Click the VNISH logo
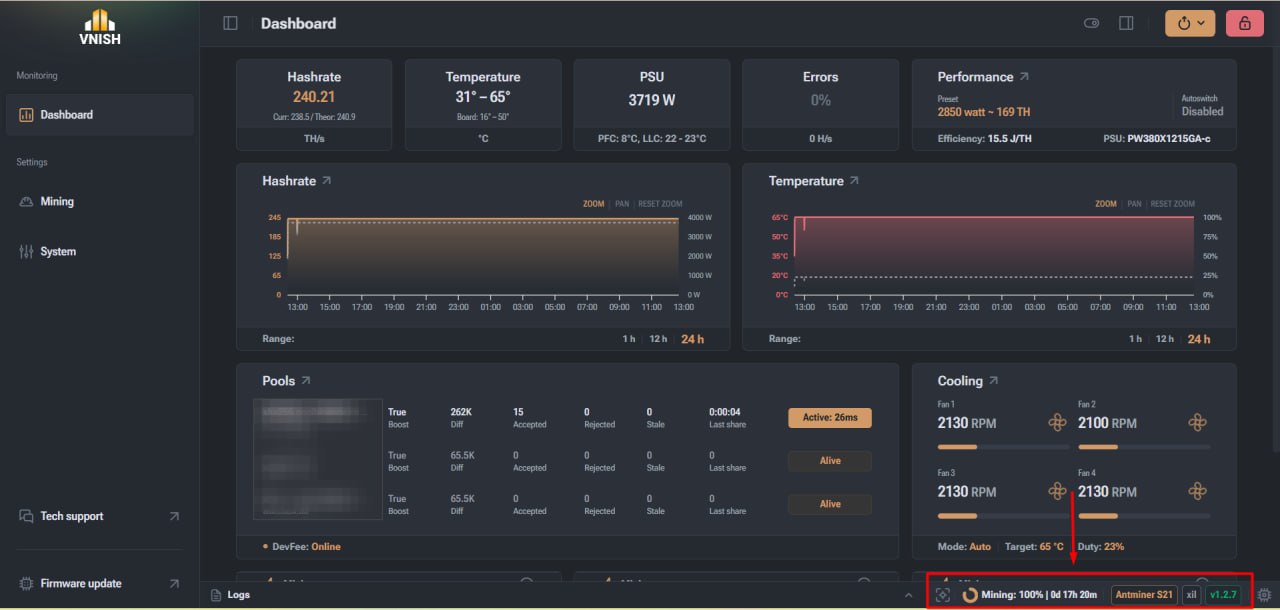 (x=99, y=27)
